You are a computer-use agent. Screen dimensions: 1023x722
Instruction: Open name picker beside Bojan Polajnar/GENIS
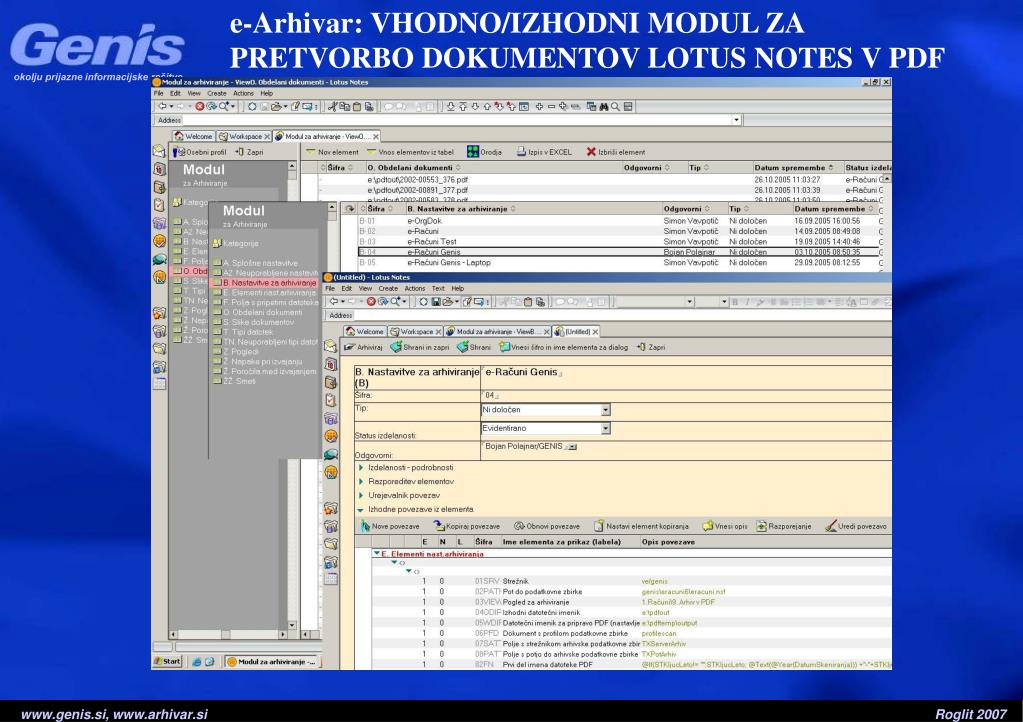pos(571,447)
